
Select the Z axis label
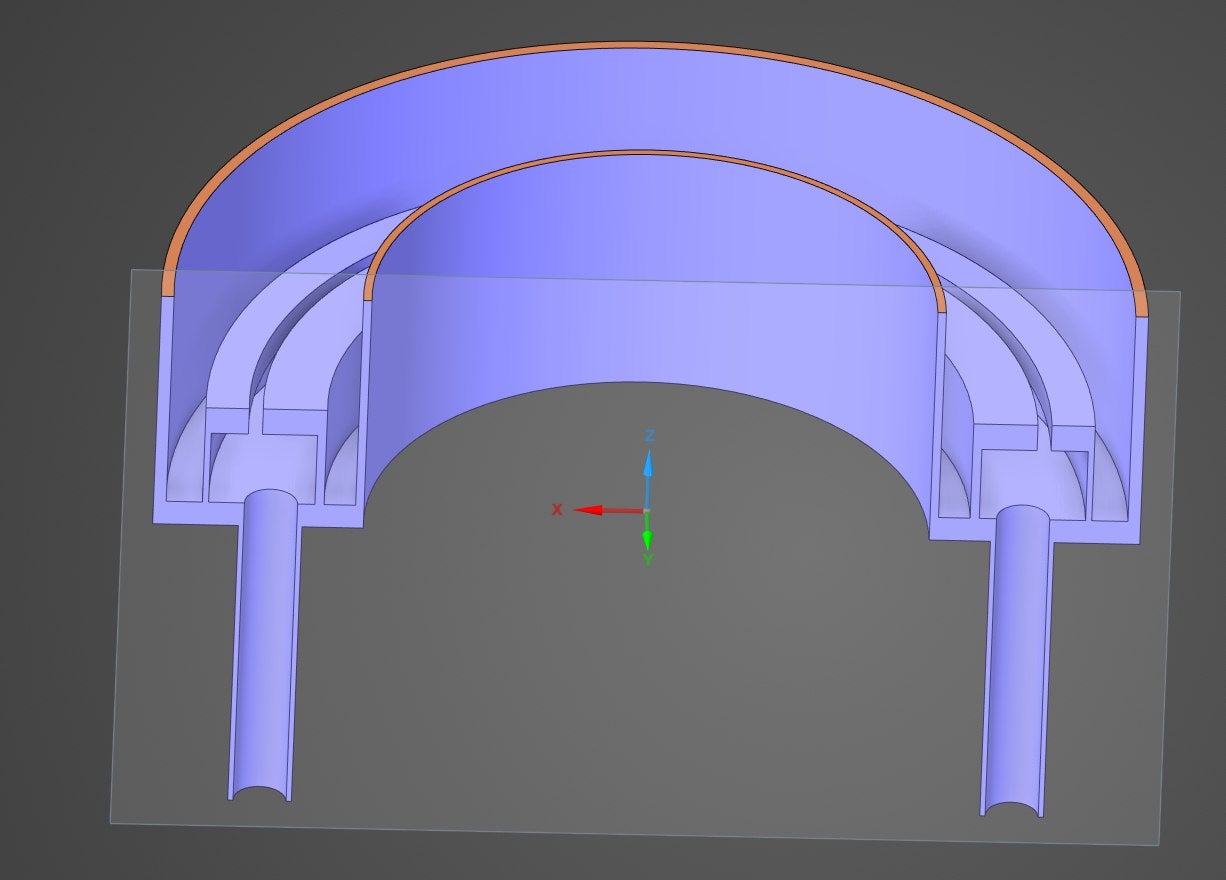coord(650,436)
